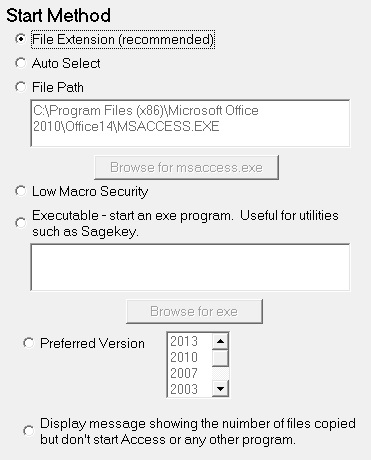The image size is (371, 460).
Task: Choose the Auto Select start method
Action: tap(20, 63)
